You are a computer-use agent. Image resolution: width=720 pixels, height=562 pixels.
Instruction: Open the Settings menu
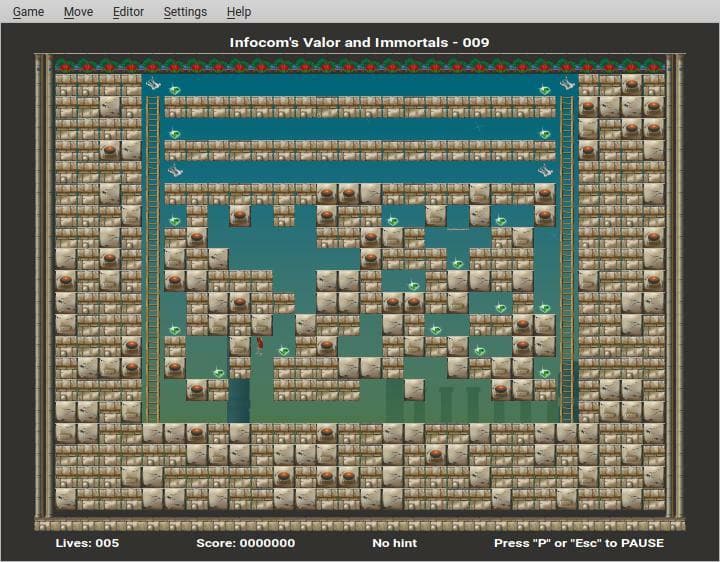(x=185, y=11)
